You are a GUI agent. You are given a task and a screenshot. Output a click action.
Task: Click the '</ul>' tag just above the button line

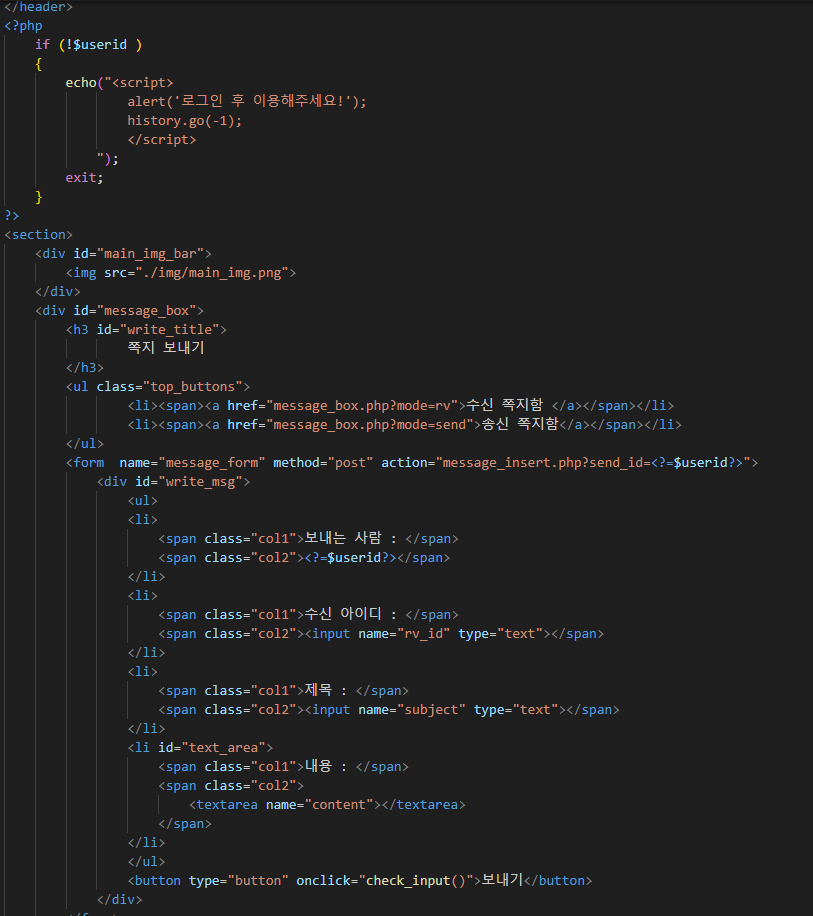[147, 861]
